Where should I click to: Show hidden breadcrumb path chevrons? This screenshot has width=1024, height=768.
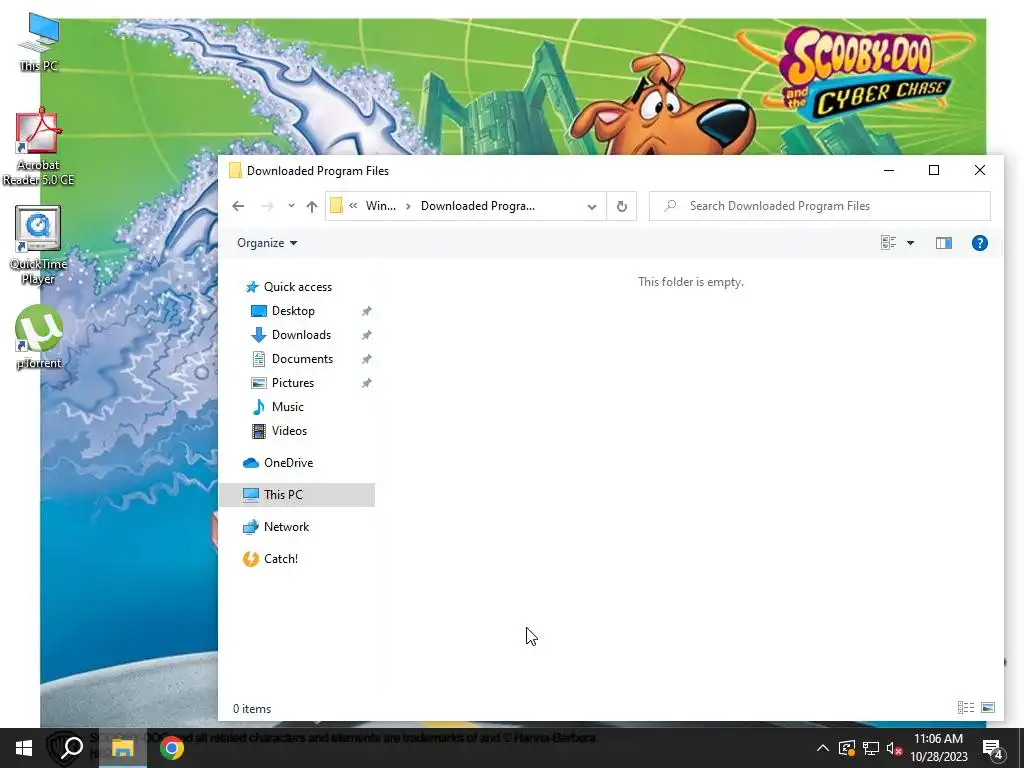(353, 206)
